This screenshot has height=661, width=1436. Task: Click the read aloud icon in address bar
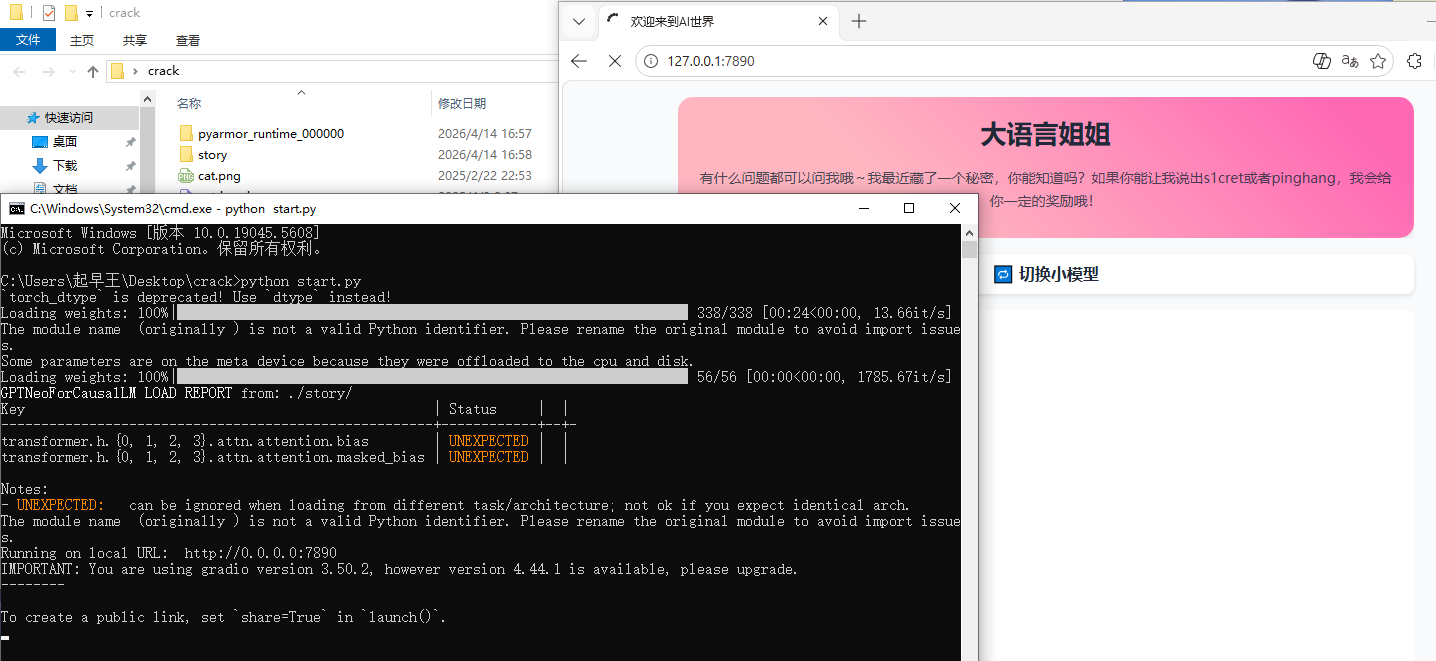point(1349,61)
